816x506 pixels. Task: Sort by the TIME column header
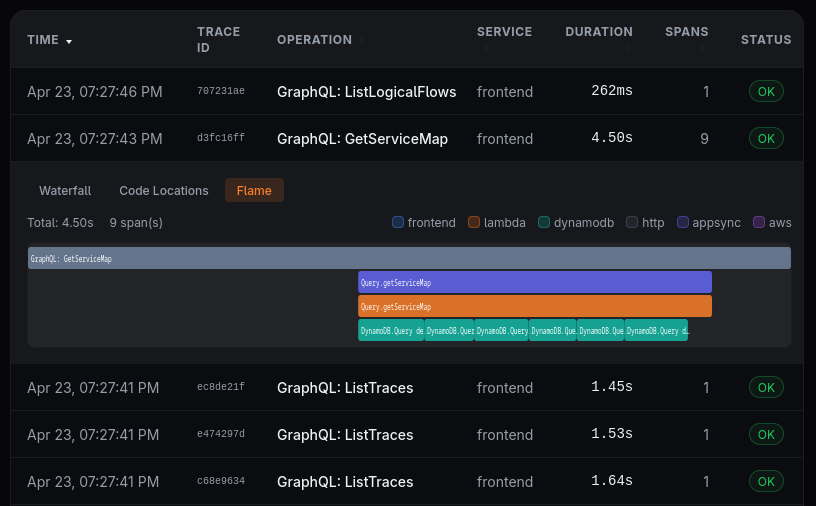(x=43, y=40)
